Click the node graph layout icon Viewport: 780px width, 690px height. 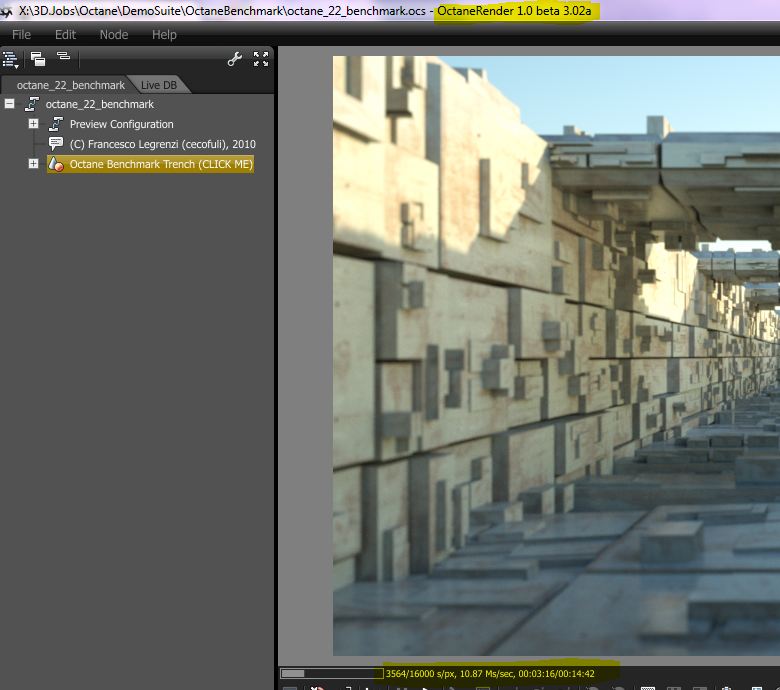63,56
